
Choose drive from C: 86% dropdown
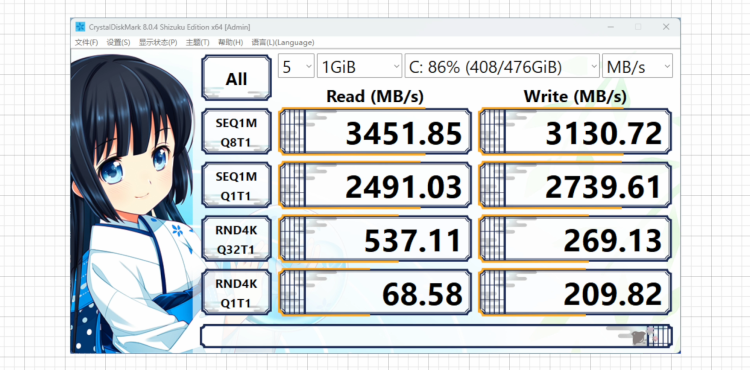[502, 66]
